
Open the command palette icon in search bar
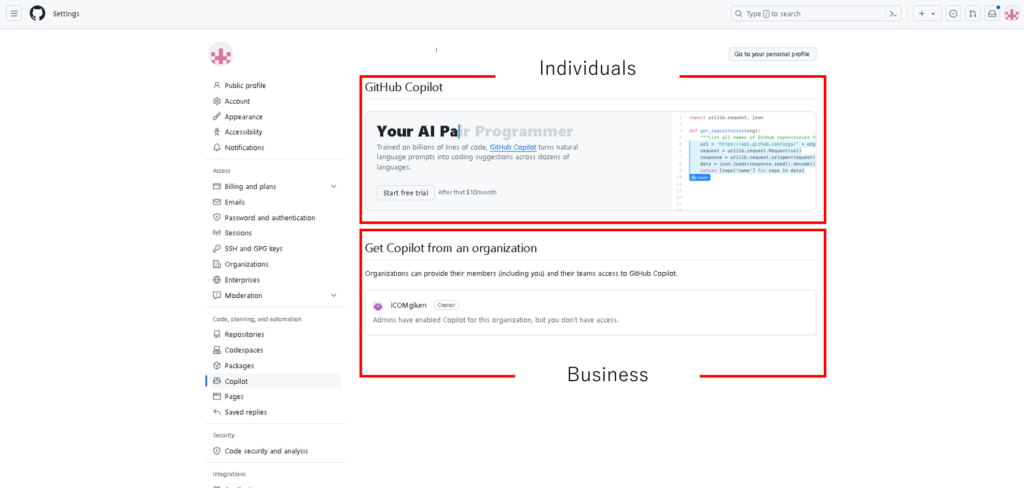(893, 14)
